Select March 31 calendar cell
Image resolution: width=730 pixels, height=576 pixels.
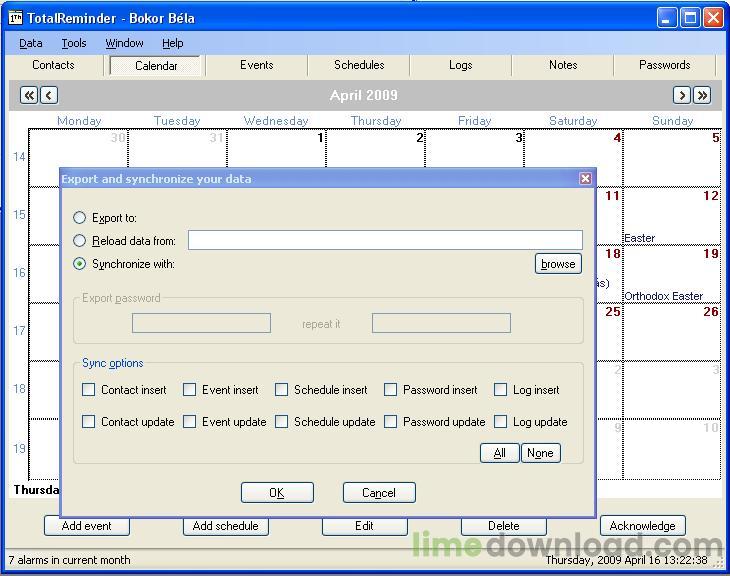(x=177, y=148)
